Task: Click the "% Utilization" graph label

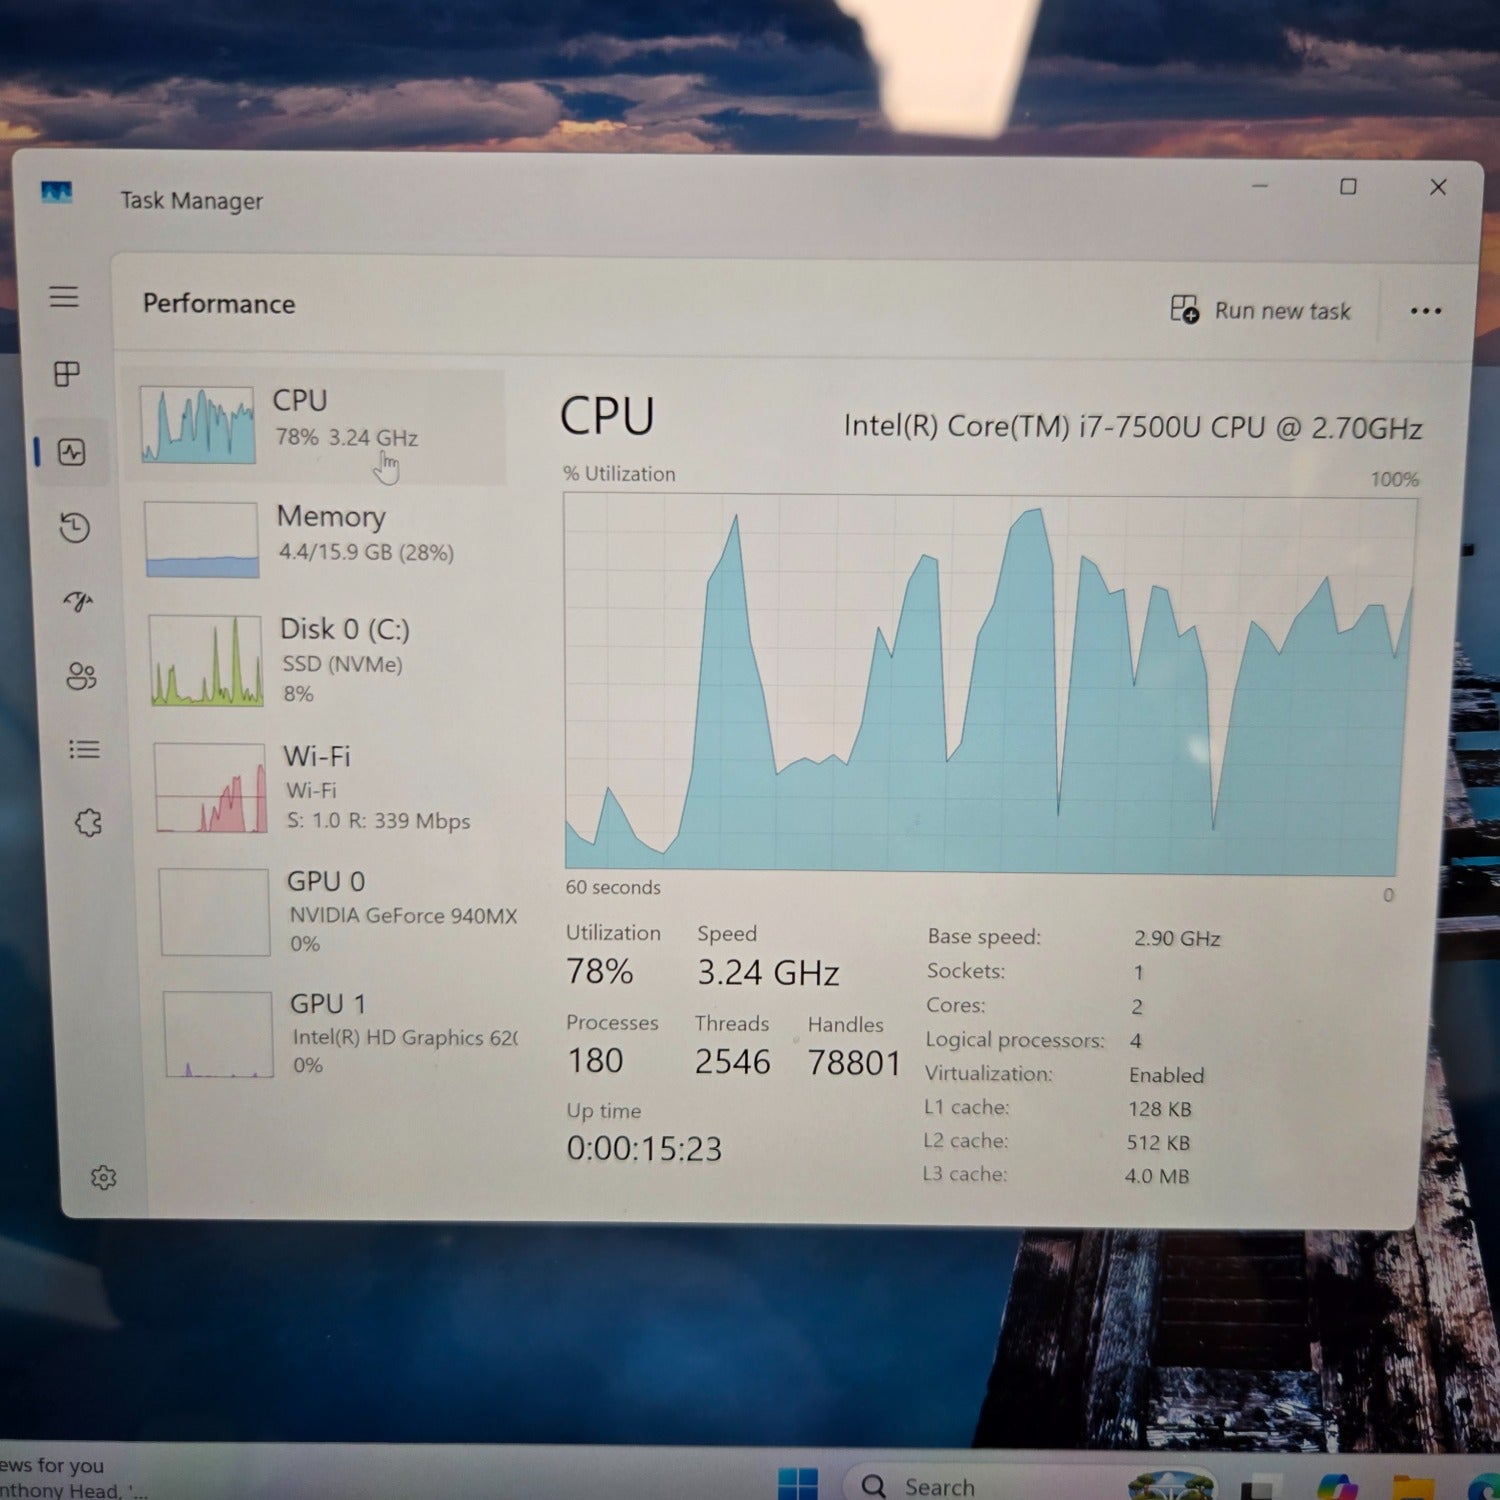Action: [x=619, y=474]
